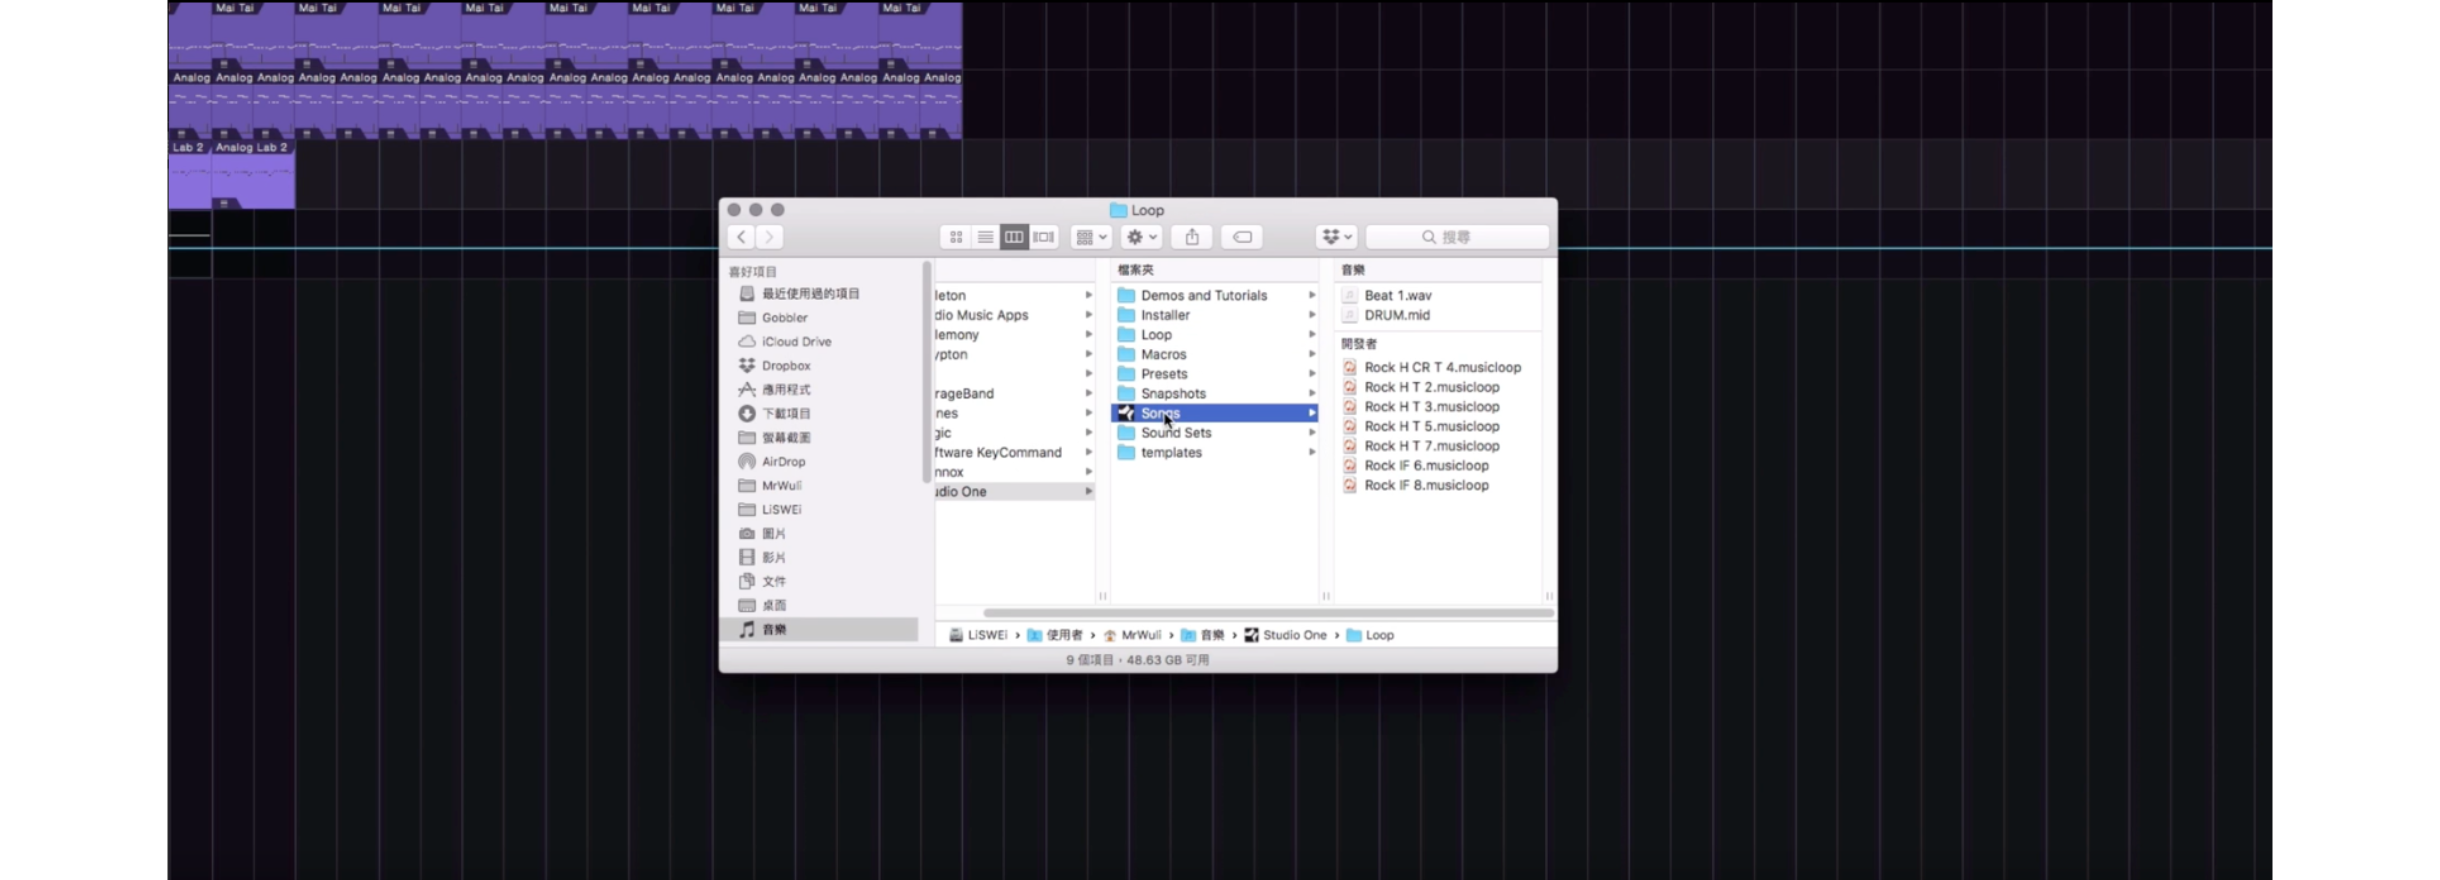Click the Share toolbar button

1192,237
